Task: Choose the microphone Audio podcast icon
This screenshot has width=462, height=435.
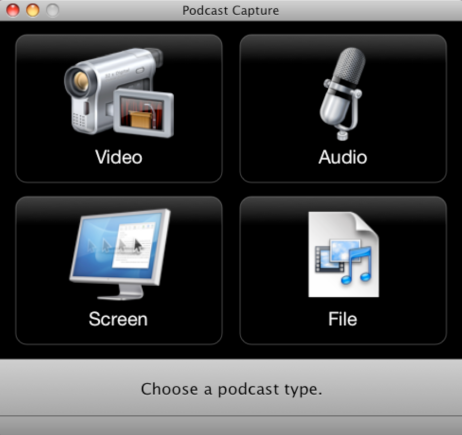Action: point(342,93)
